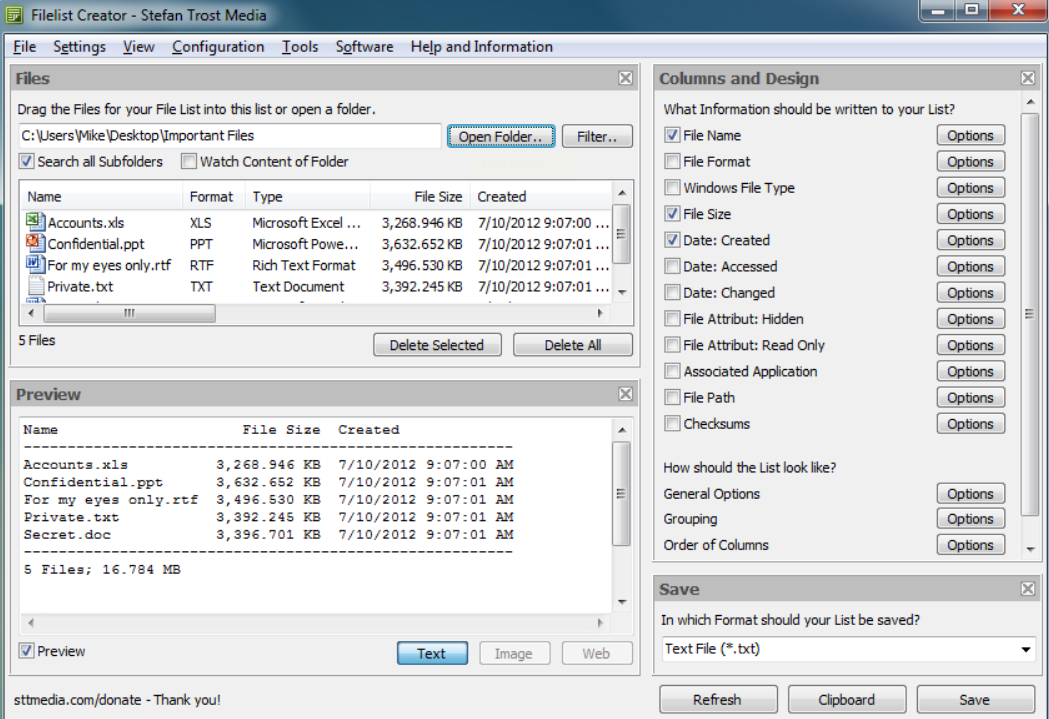Click the preview vertical scrollbar thumb
1049x719 pixels.
[x=620, y=494]
